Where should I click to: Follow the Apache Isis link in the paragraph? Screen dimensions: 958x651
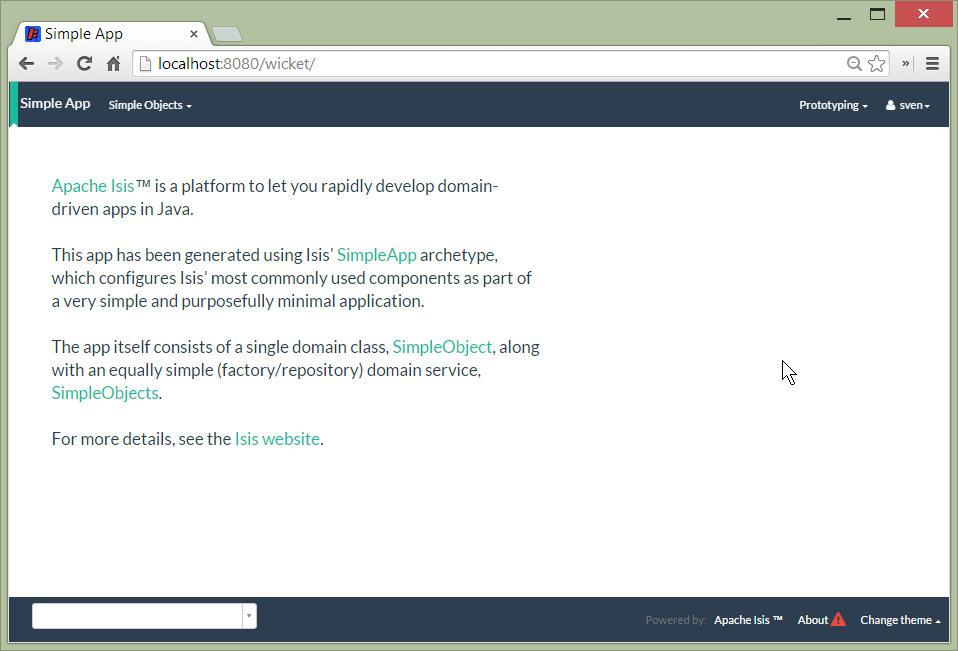(x=93, y=186)
